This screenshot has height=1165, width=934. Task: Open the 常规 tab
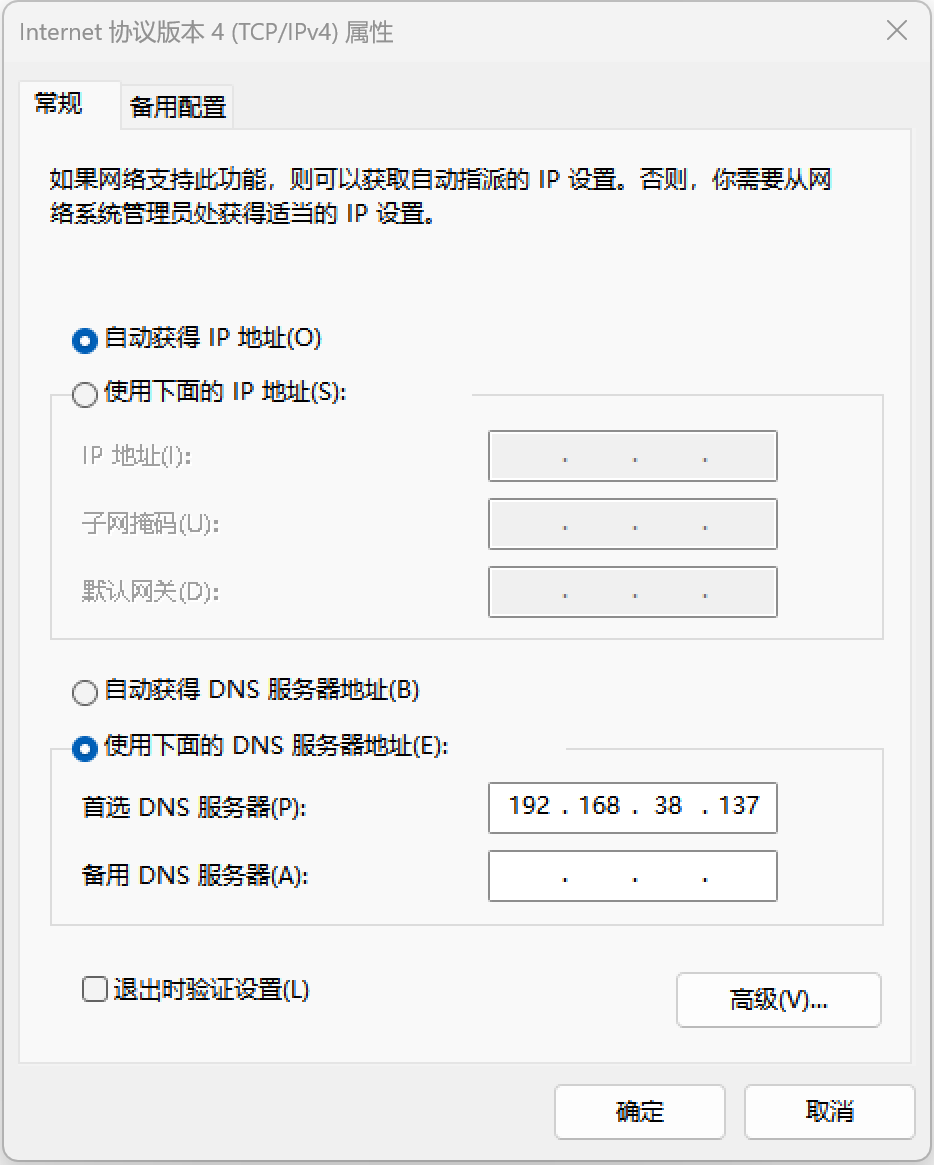[59, 103]
